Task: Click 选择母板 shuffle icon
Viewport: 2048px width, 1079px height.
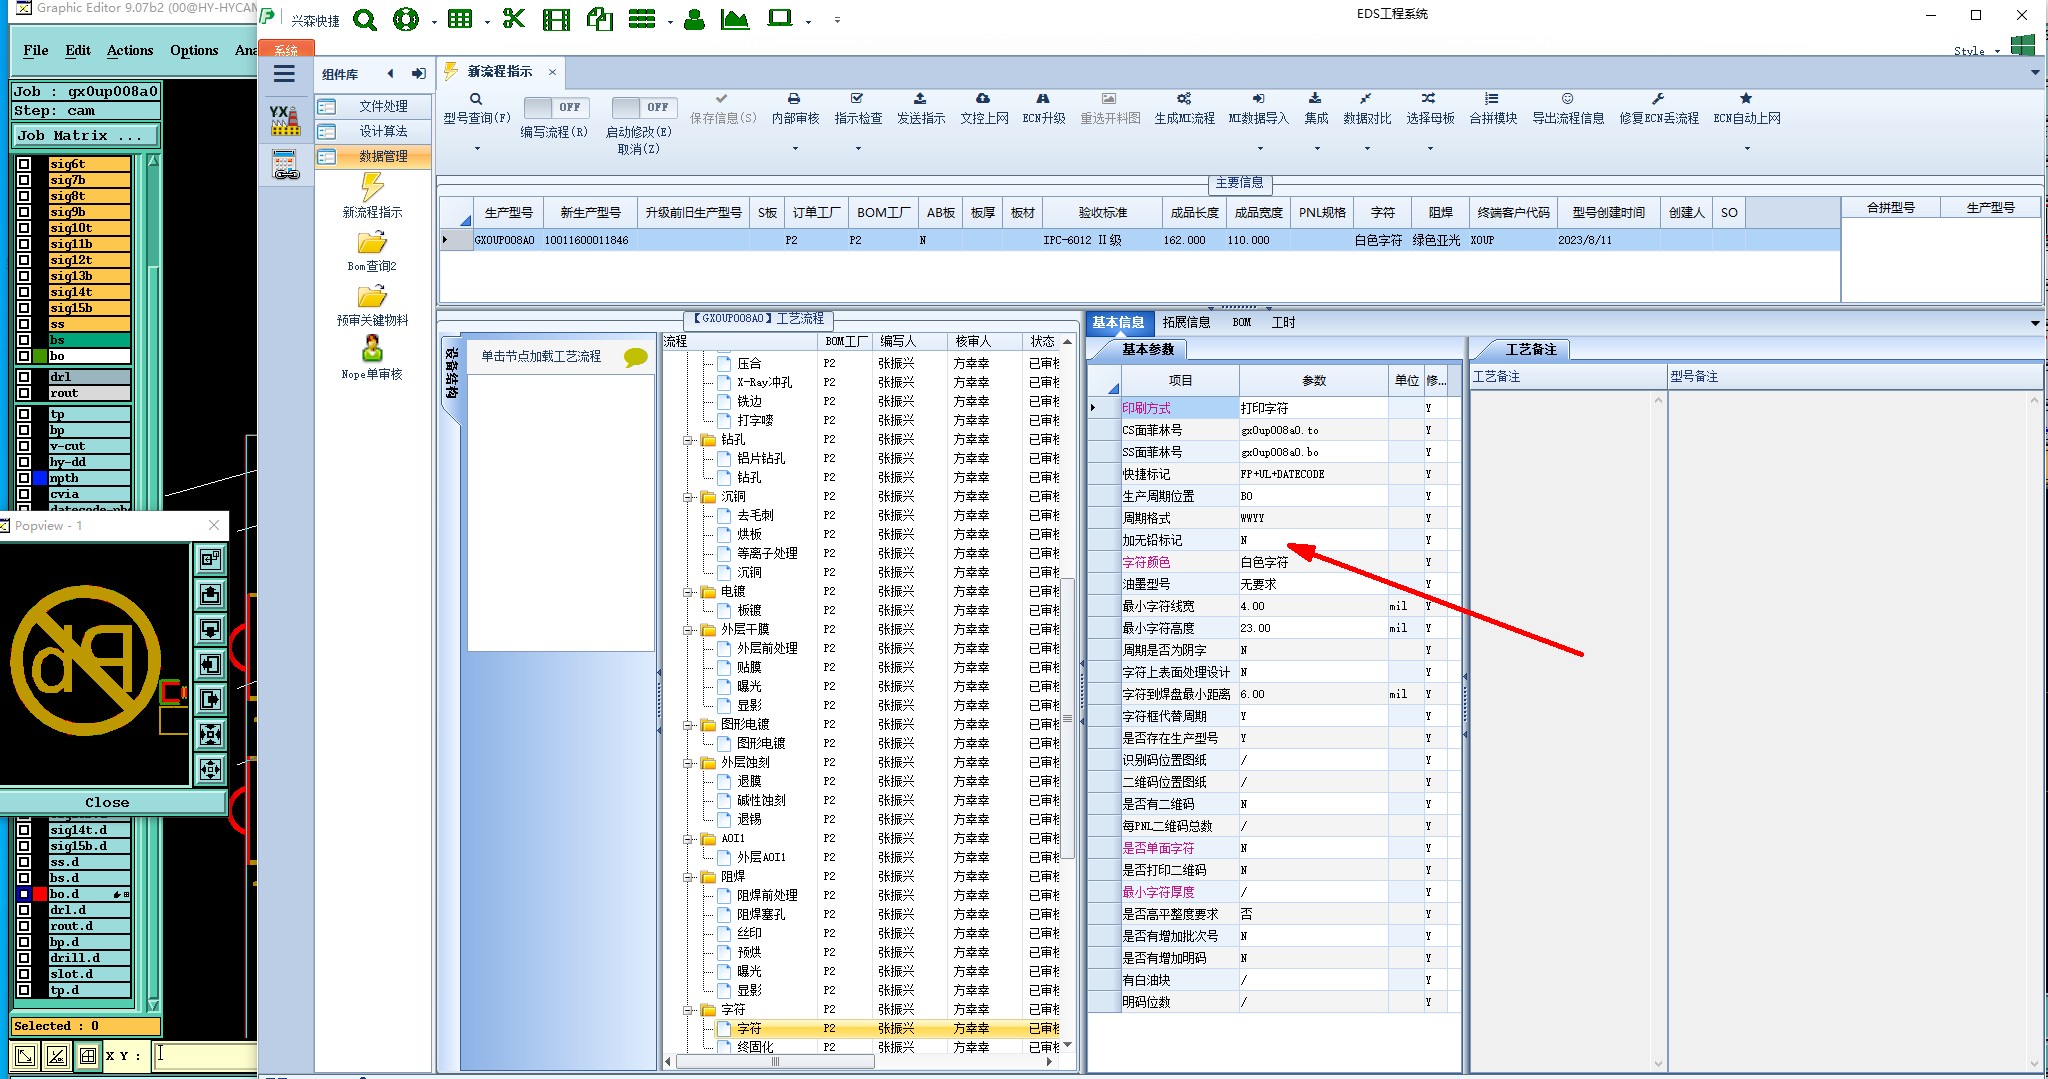Action: point(1428,99)
